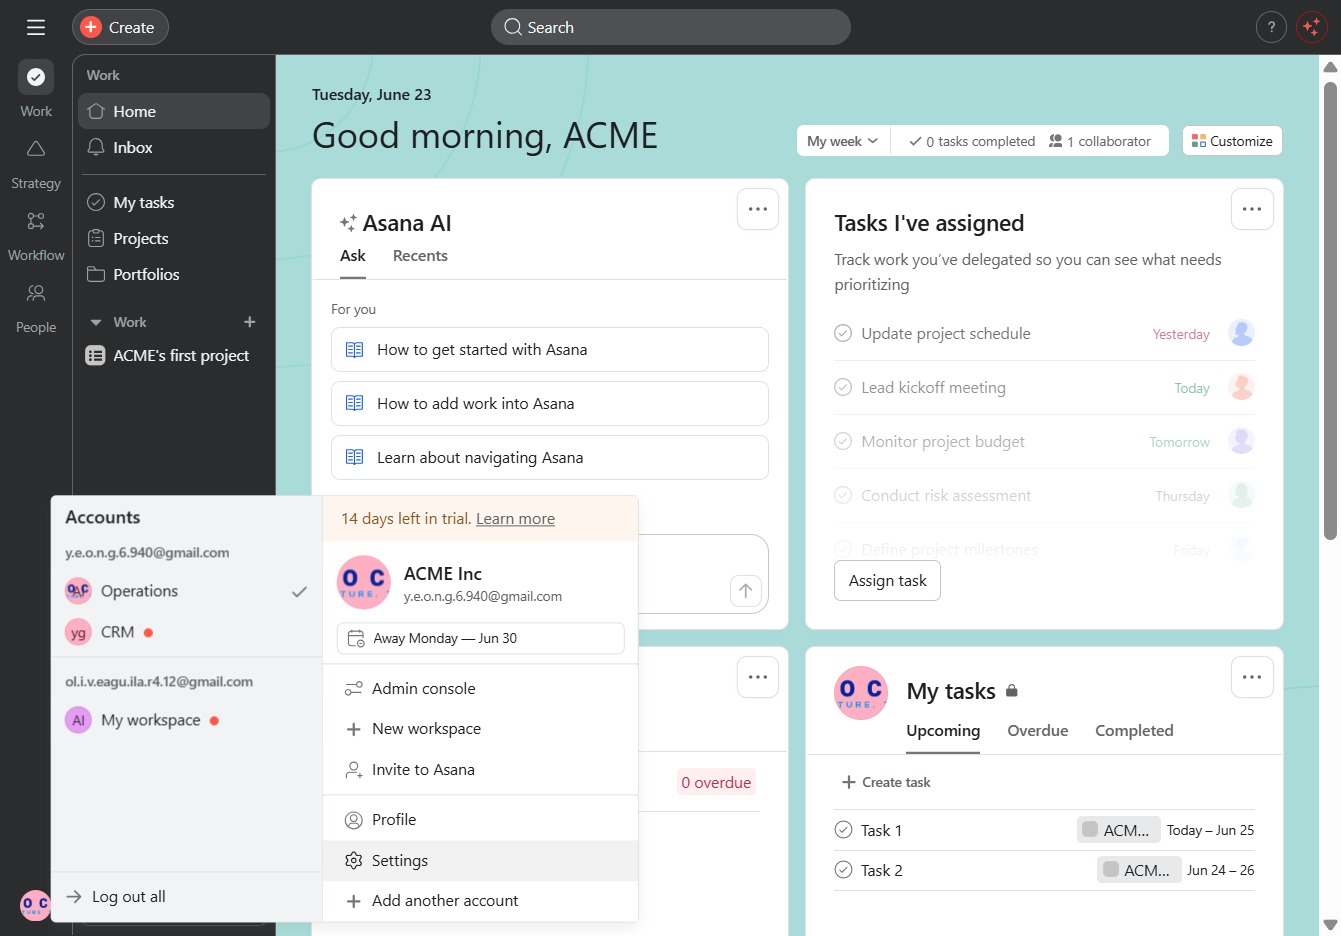Open Settings from the account menu
Viewport: 1341px width, 936px height.
[481, 860]
